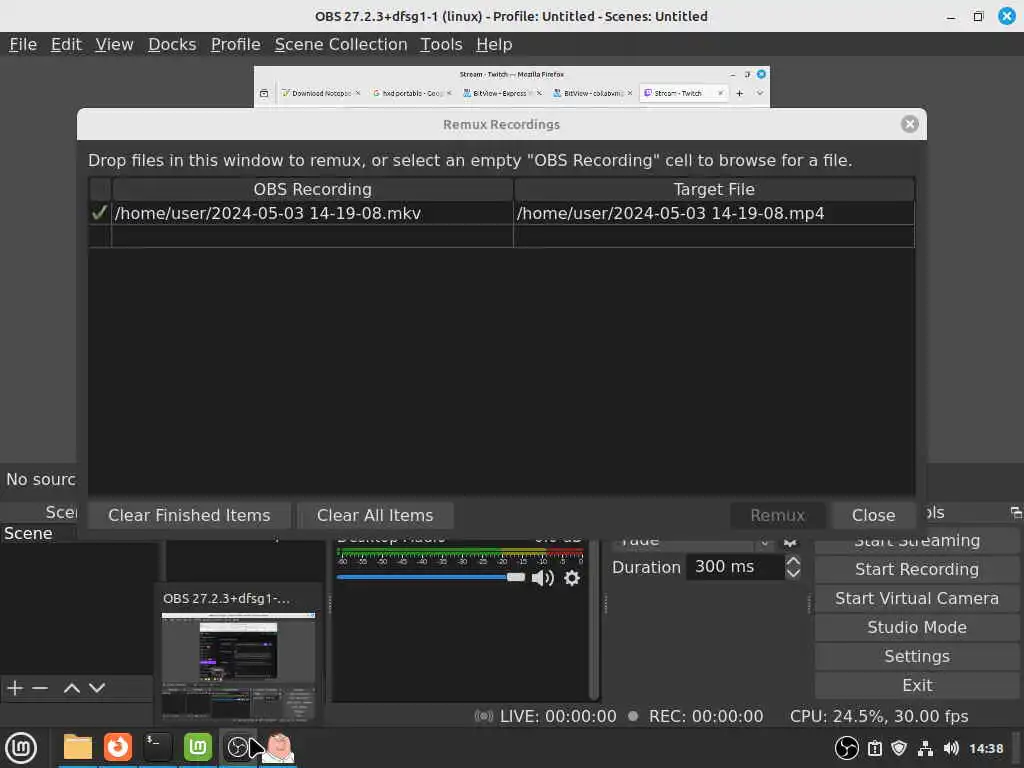The height and width of the screenshot is (768, 1024).
Task: Open the system volume tray icon
Action: coord(951,748)
